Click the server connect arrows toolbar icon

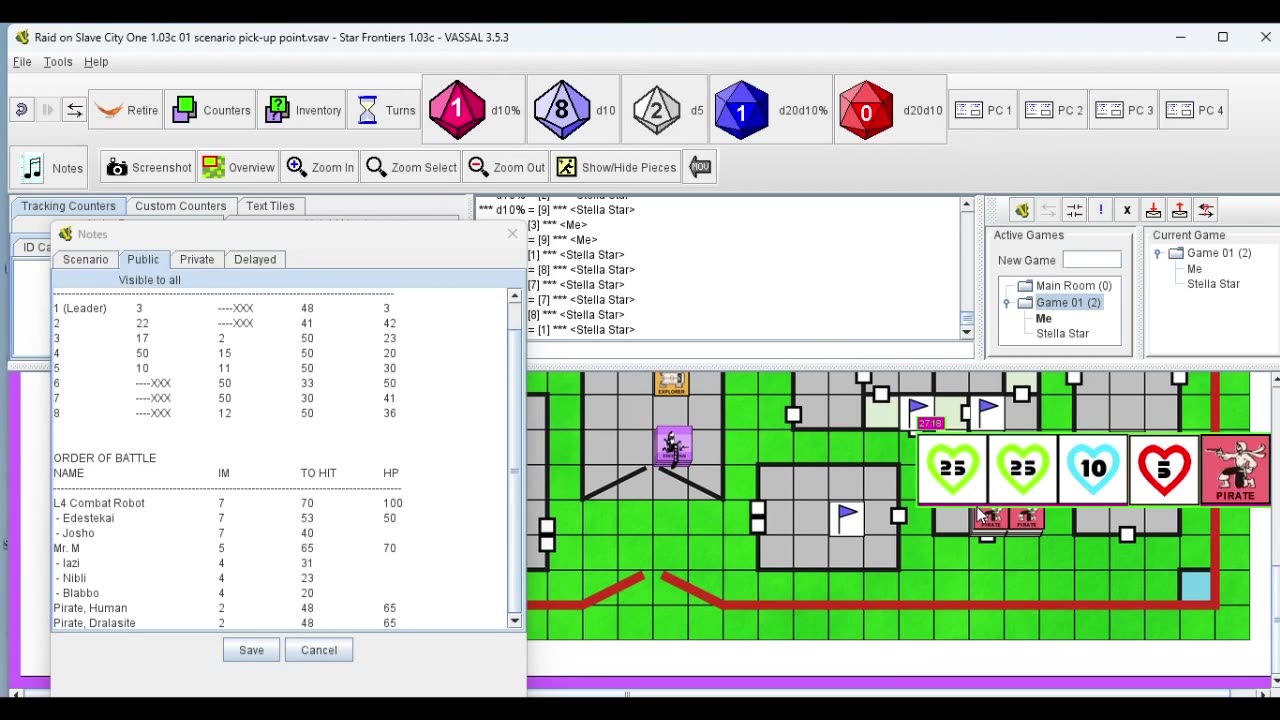click(74, 110)
